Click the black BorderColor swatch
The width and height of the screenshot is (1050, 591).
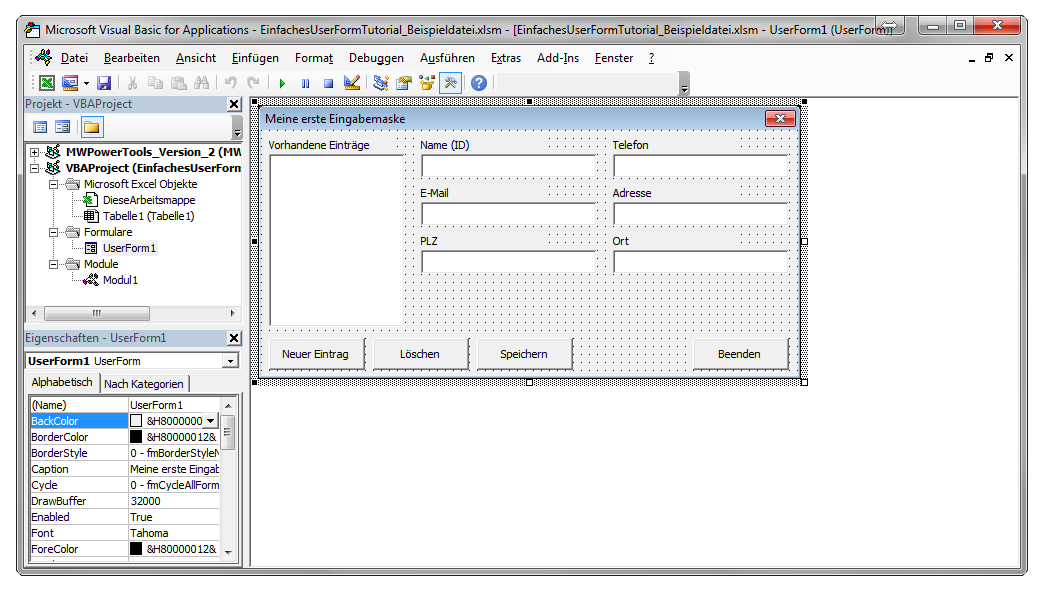137,437
